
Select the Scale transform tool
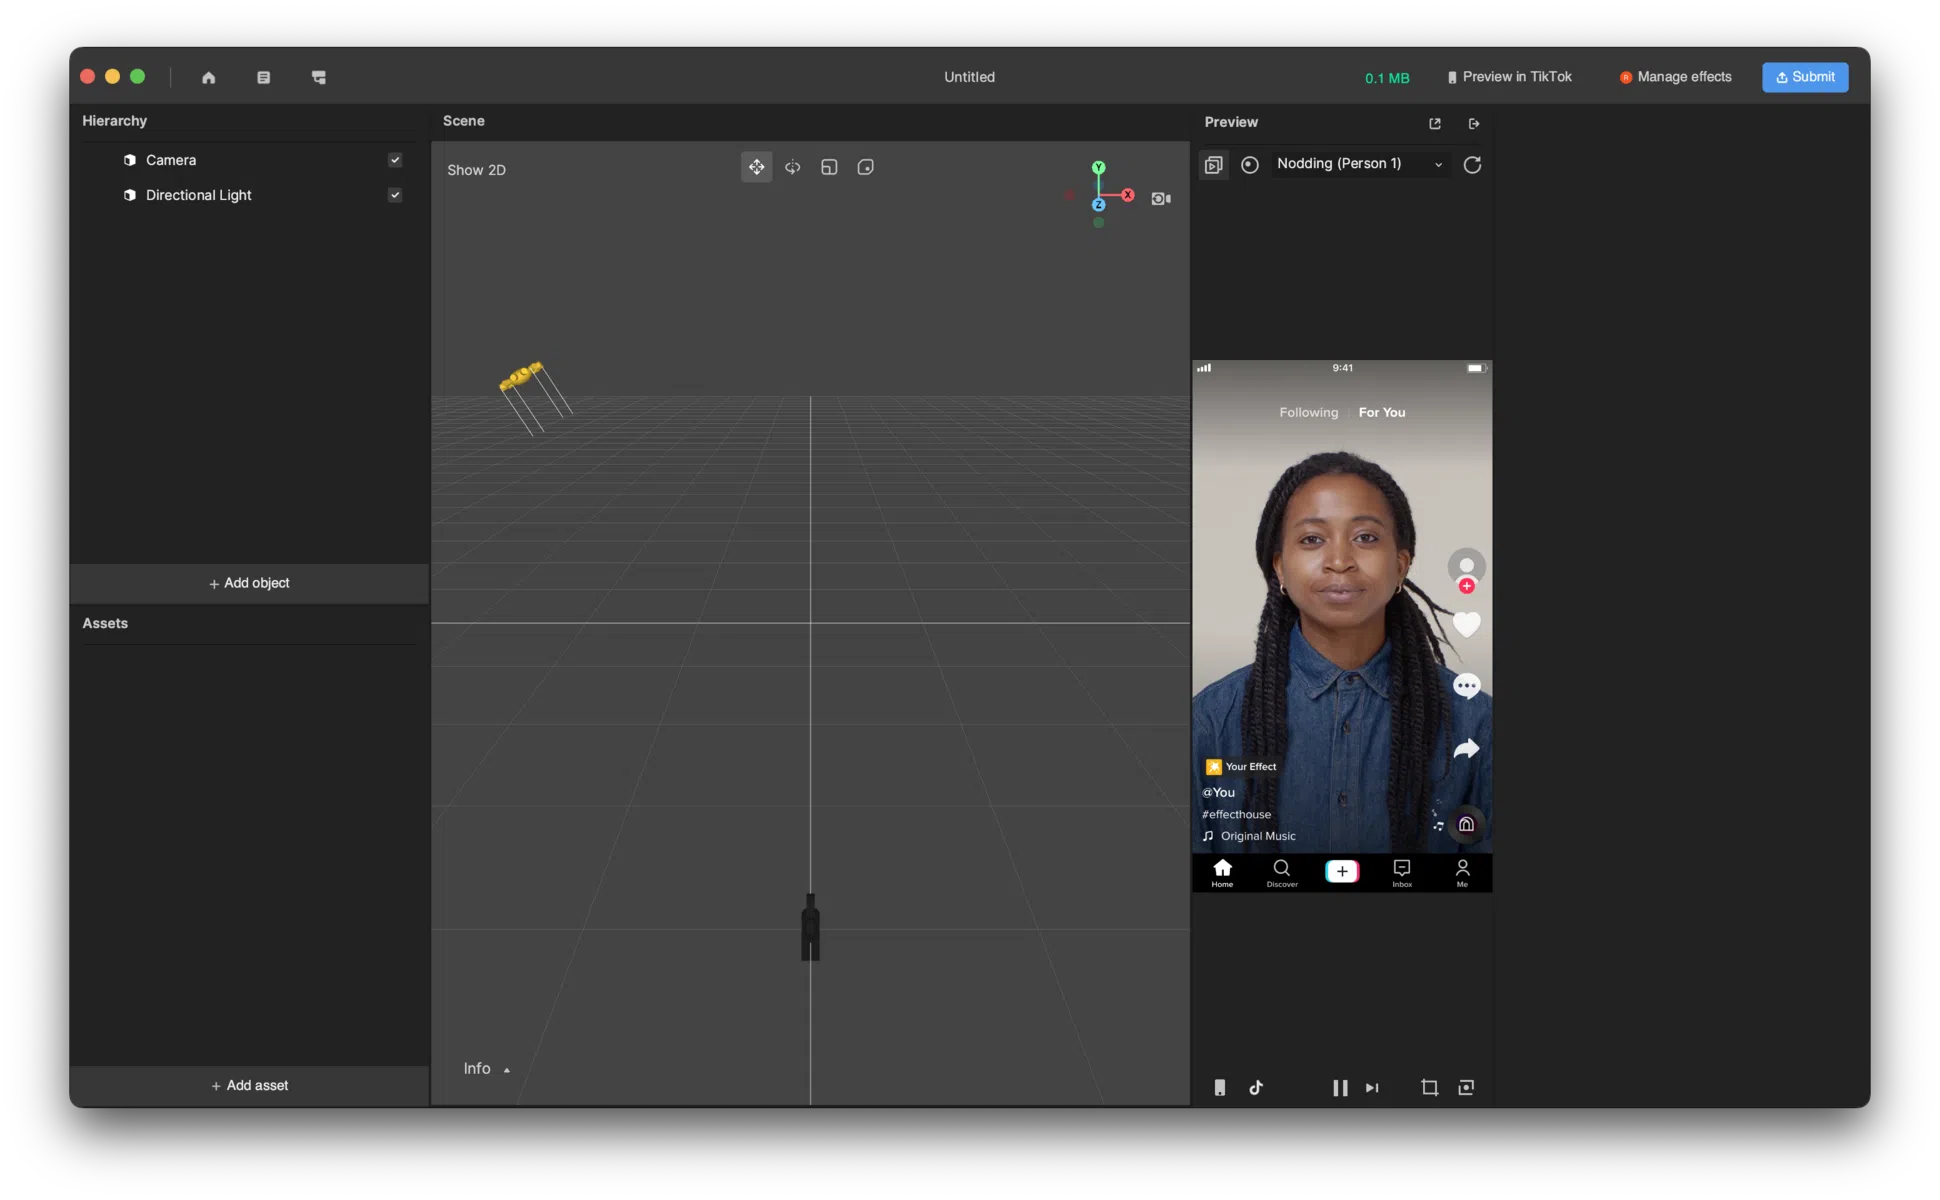[829, 167]
